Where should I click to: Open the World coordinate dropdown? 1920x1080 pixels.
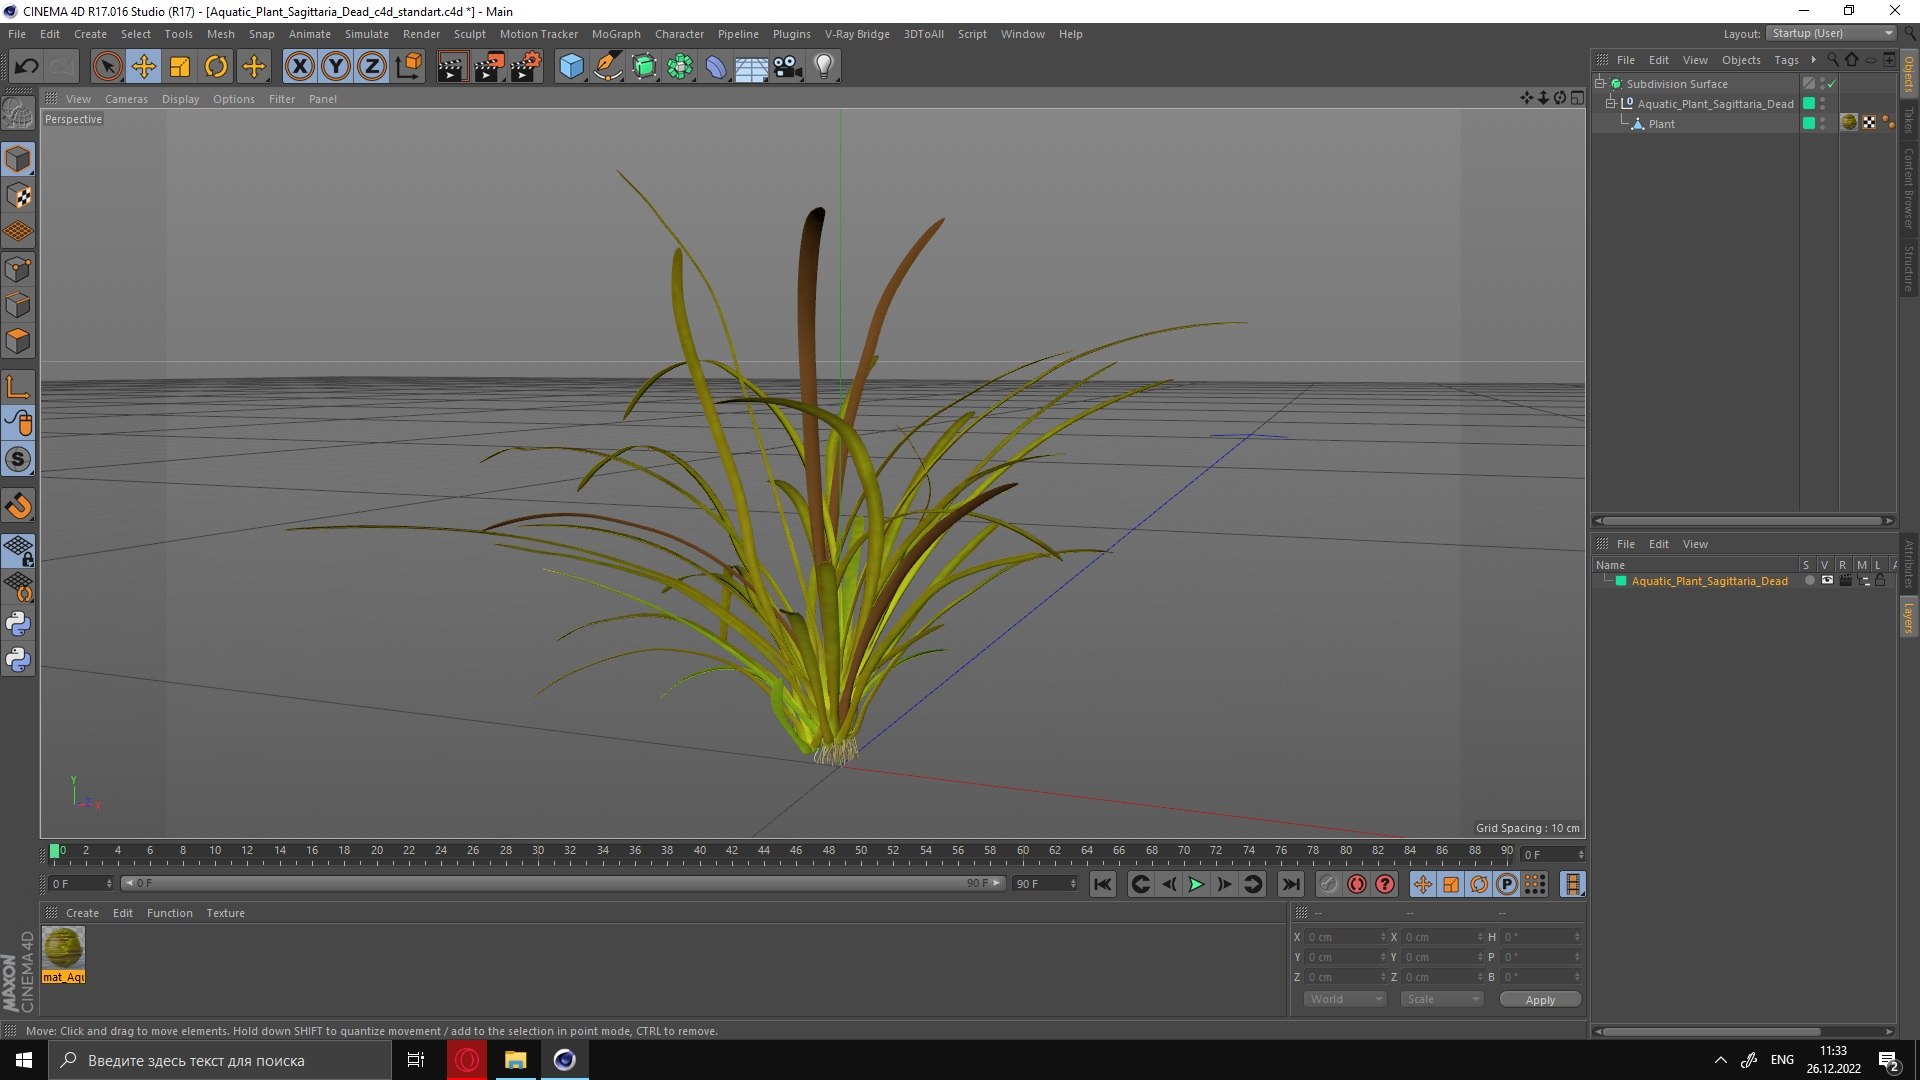(x=1344, y=999)
